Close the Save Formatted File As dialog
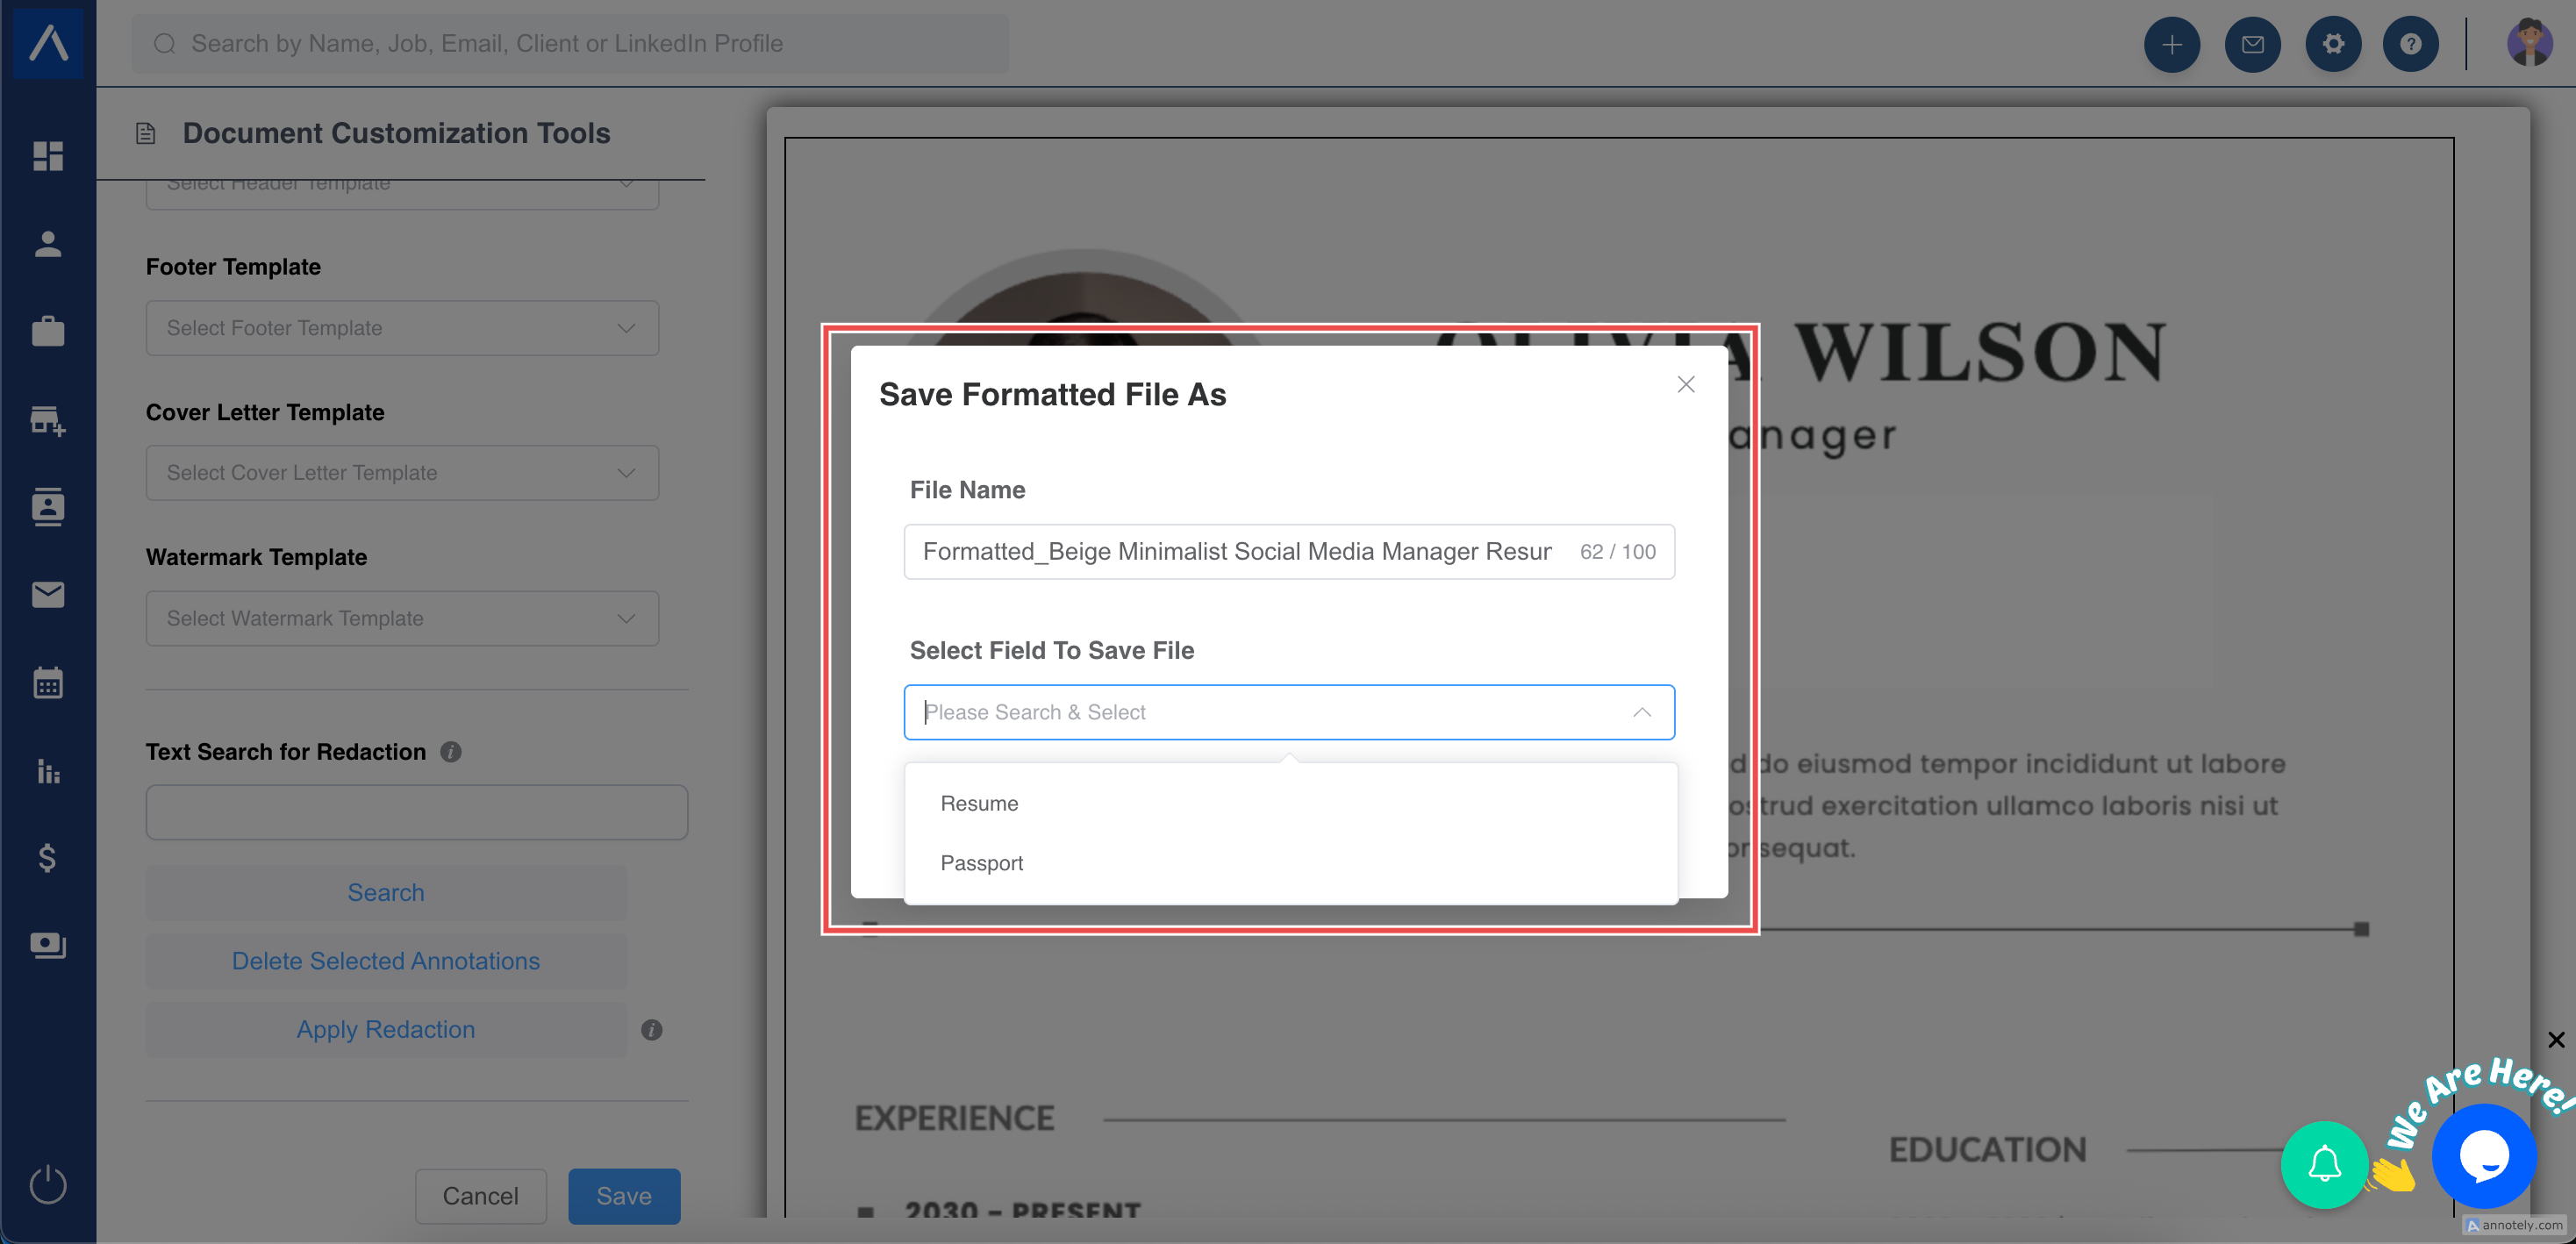This screenshot has height=1244, width=2576. pyautogui.click(x=1685, y=385)
